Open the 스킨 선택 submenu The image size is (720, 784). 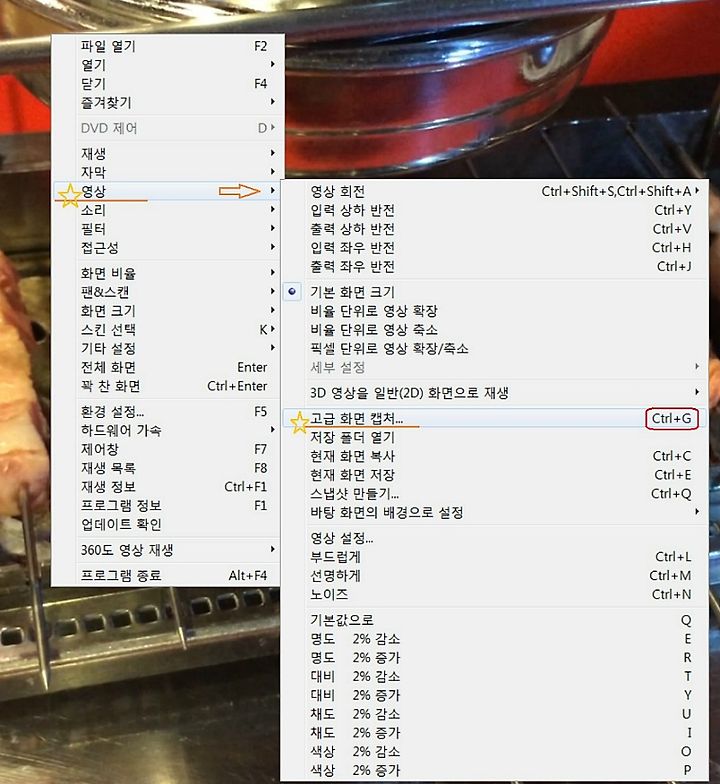[168, 330]
